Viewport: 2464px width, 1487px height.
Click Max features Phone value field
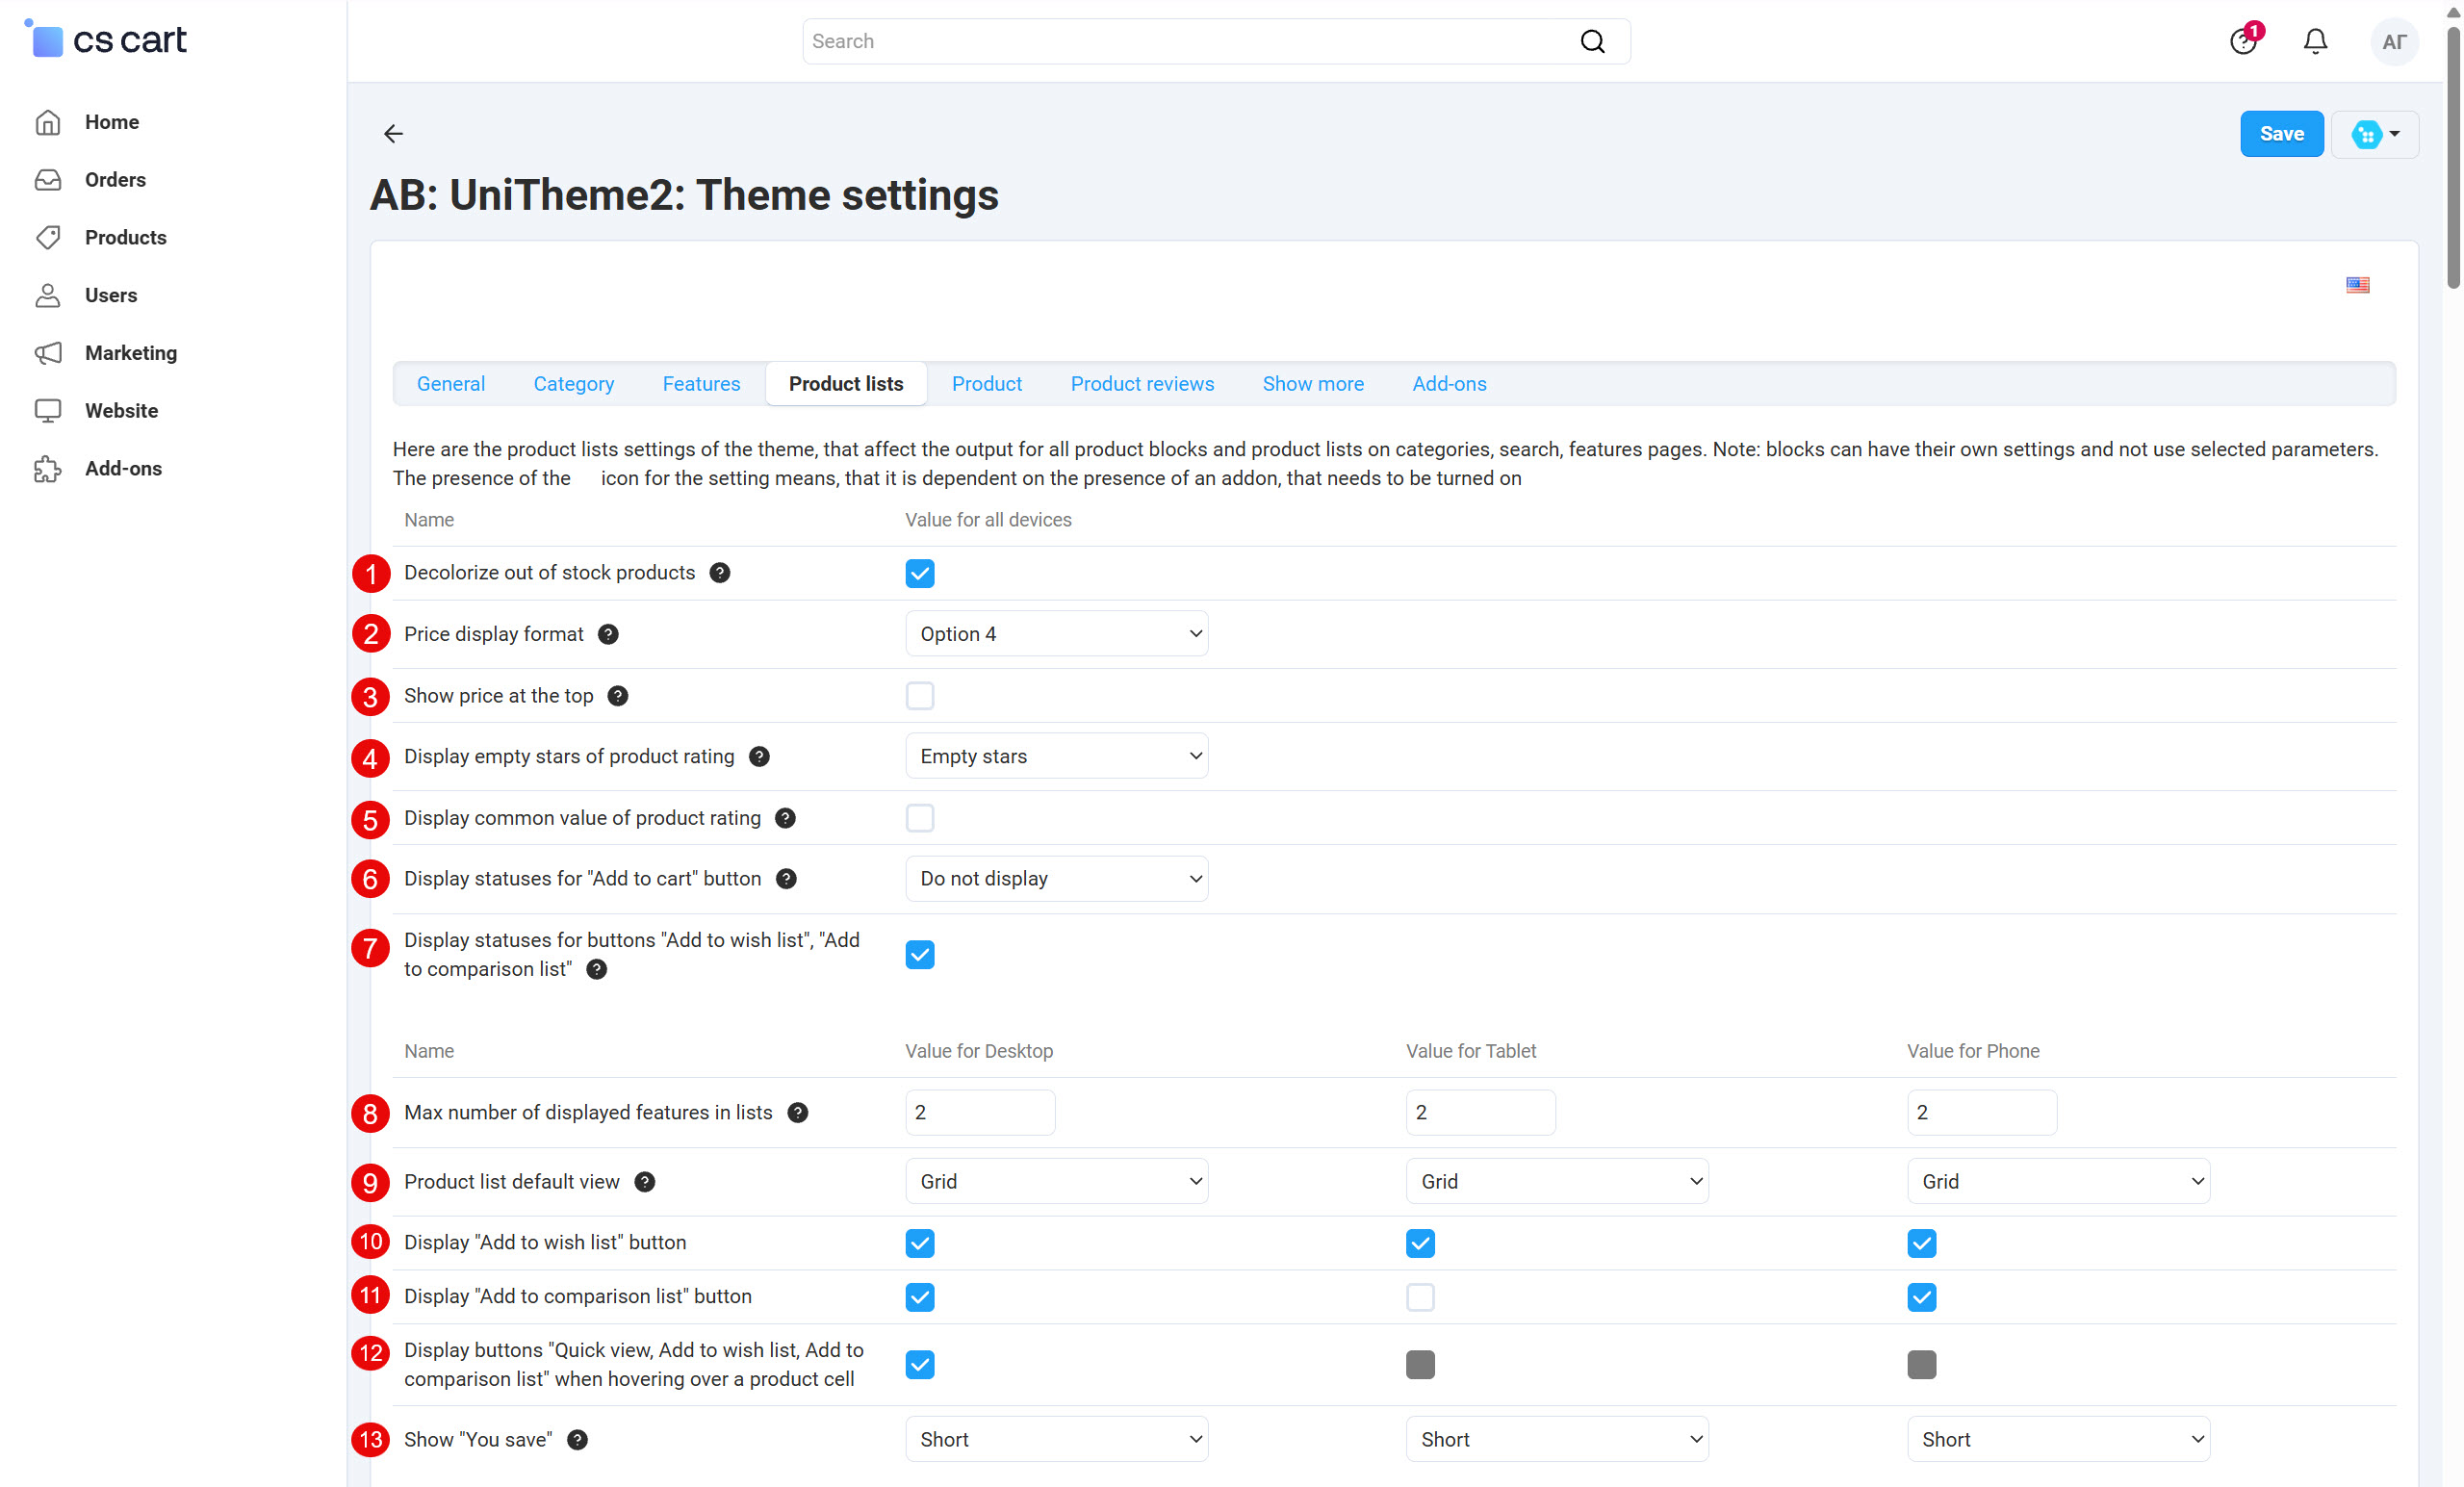(1982, 1112)
